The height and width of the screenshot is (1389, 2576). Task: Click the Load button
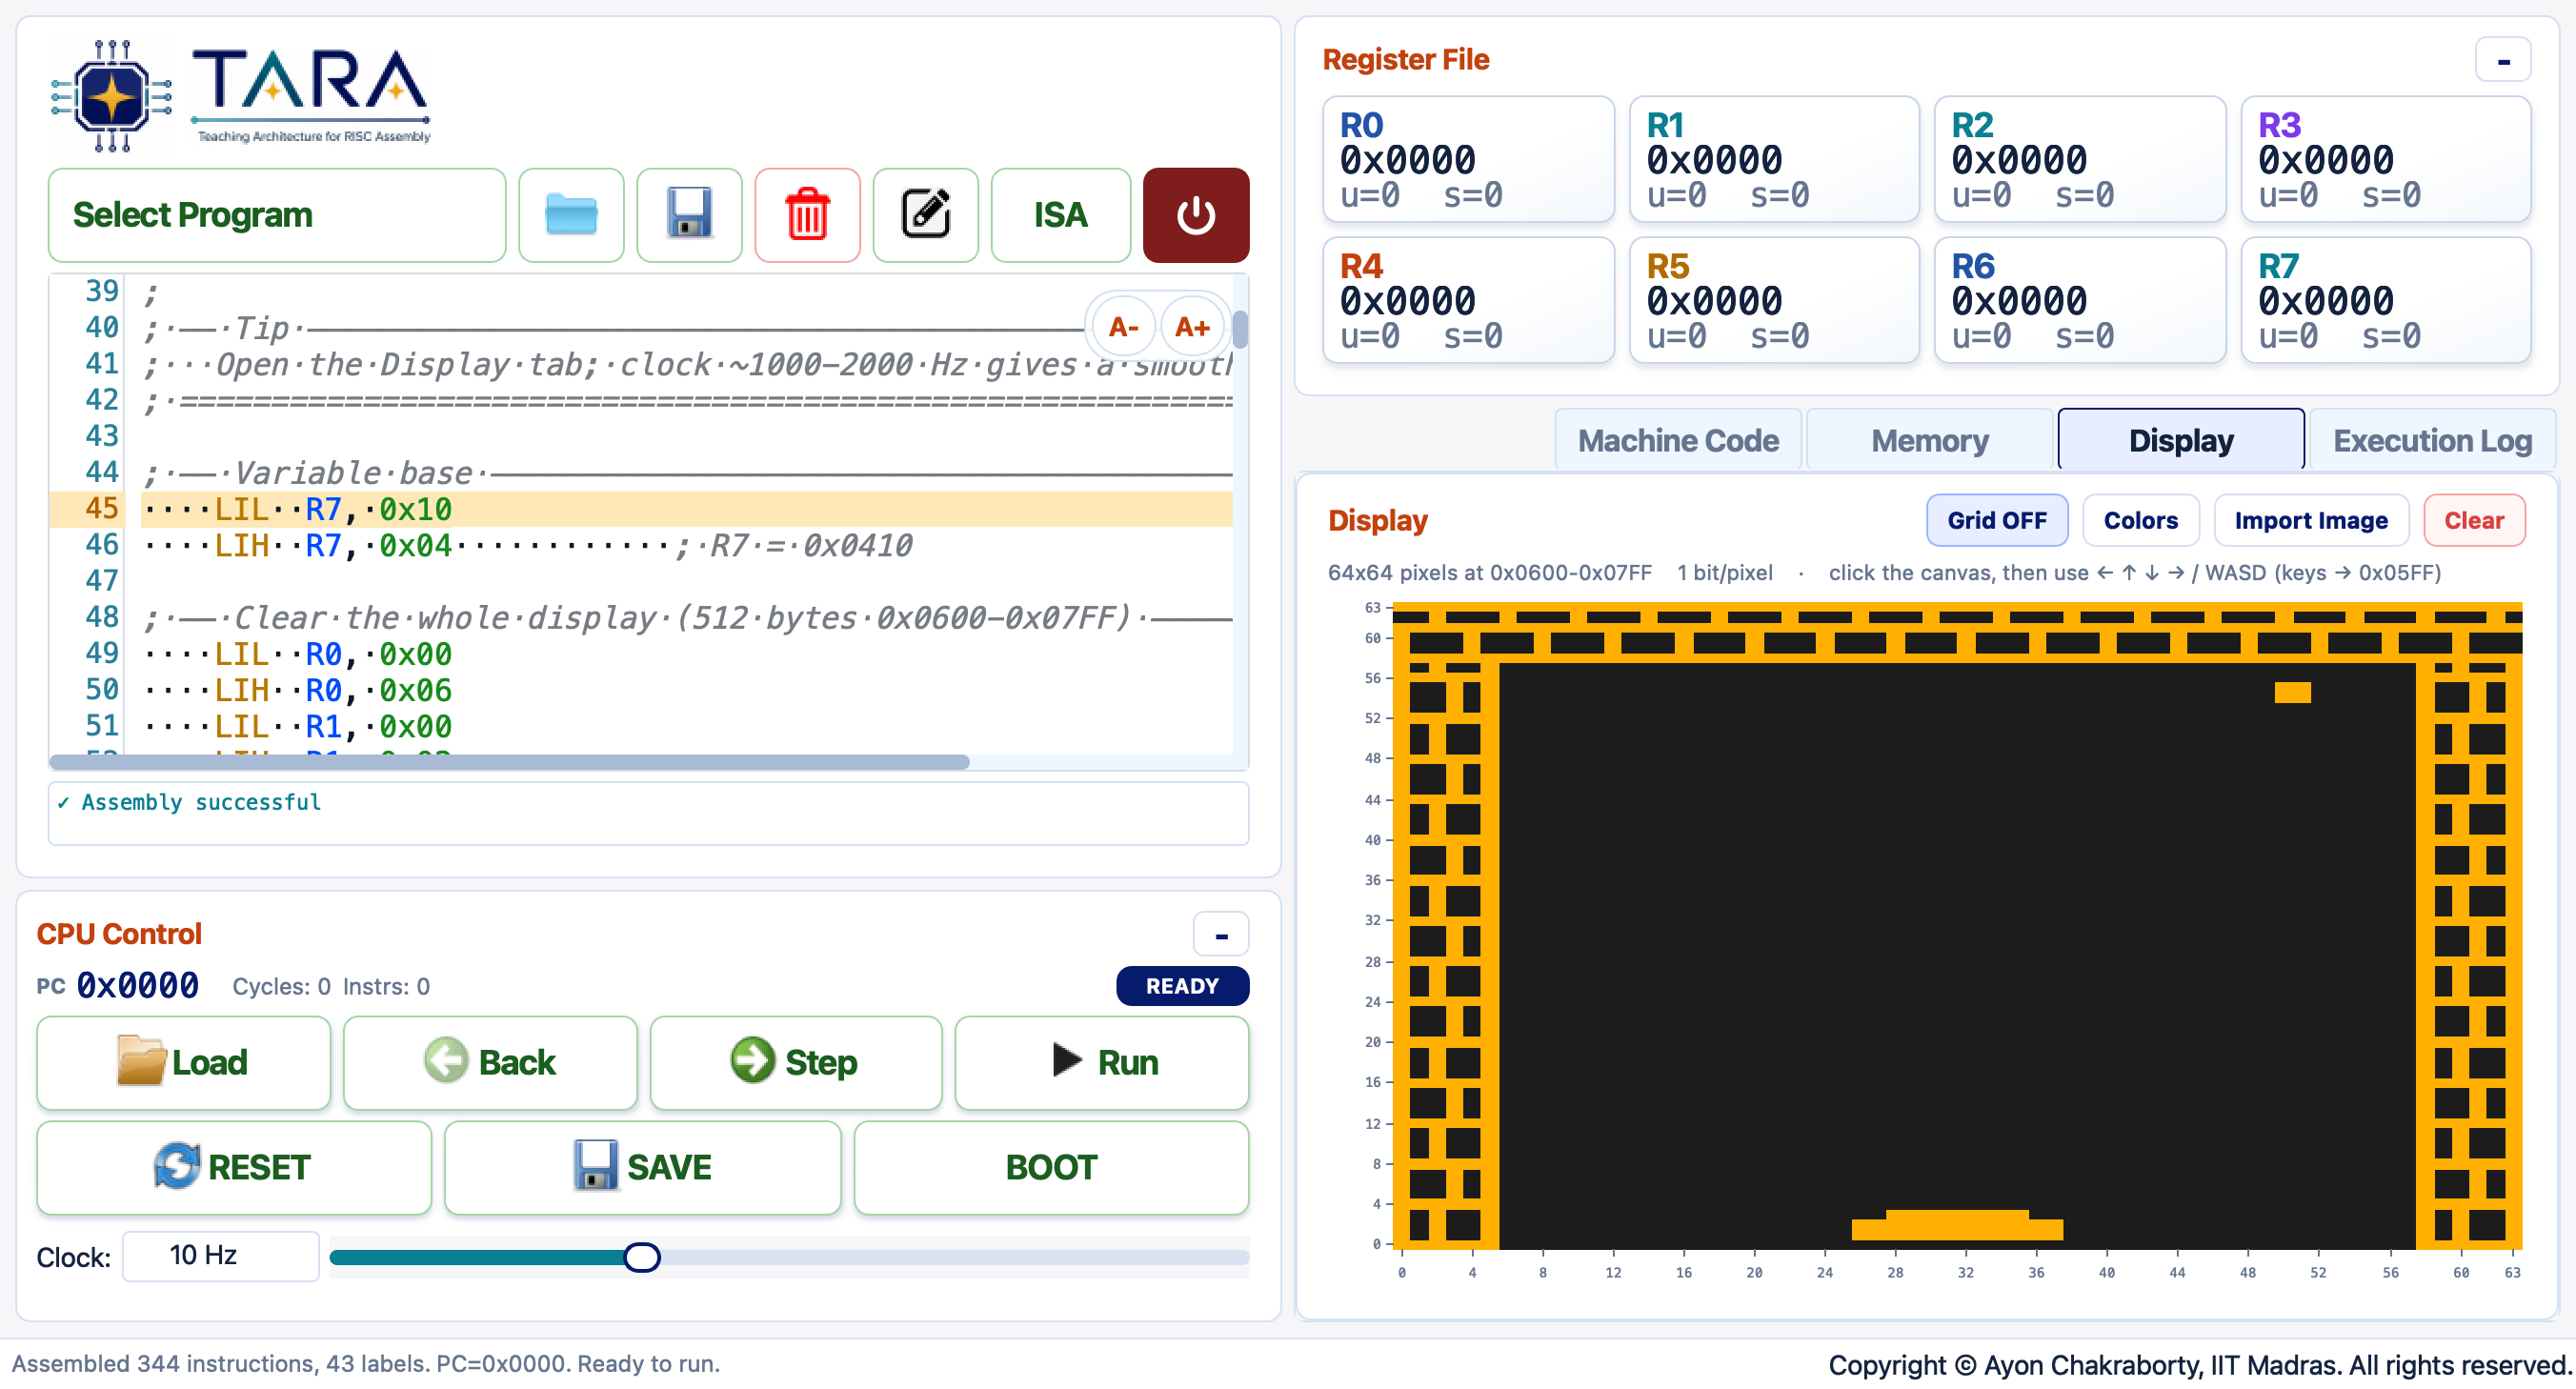pos(183,1062)
